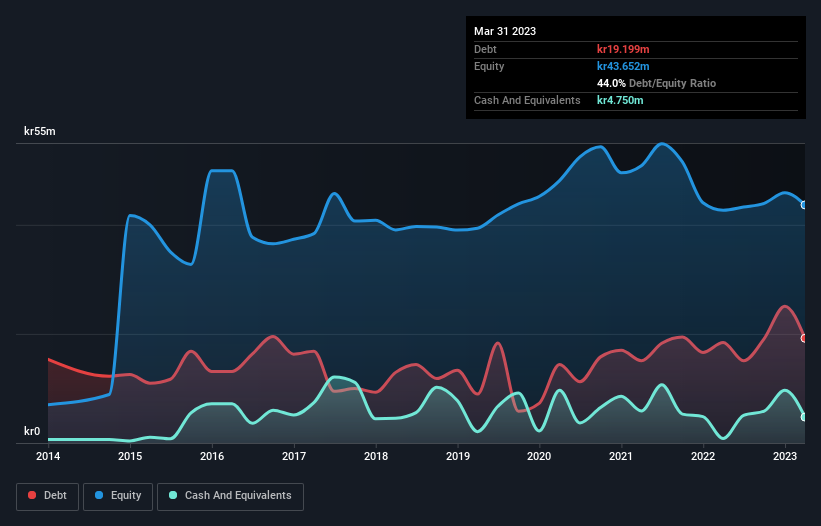Click the Equity label in tooltip

489,66
